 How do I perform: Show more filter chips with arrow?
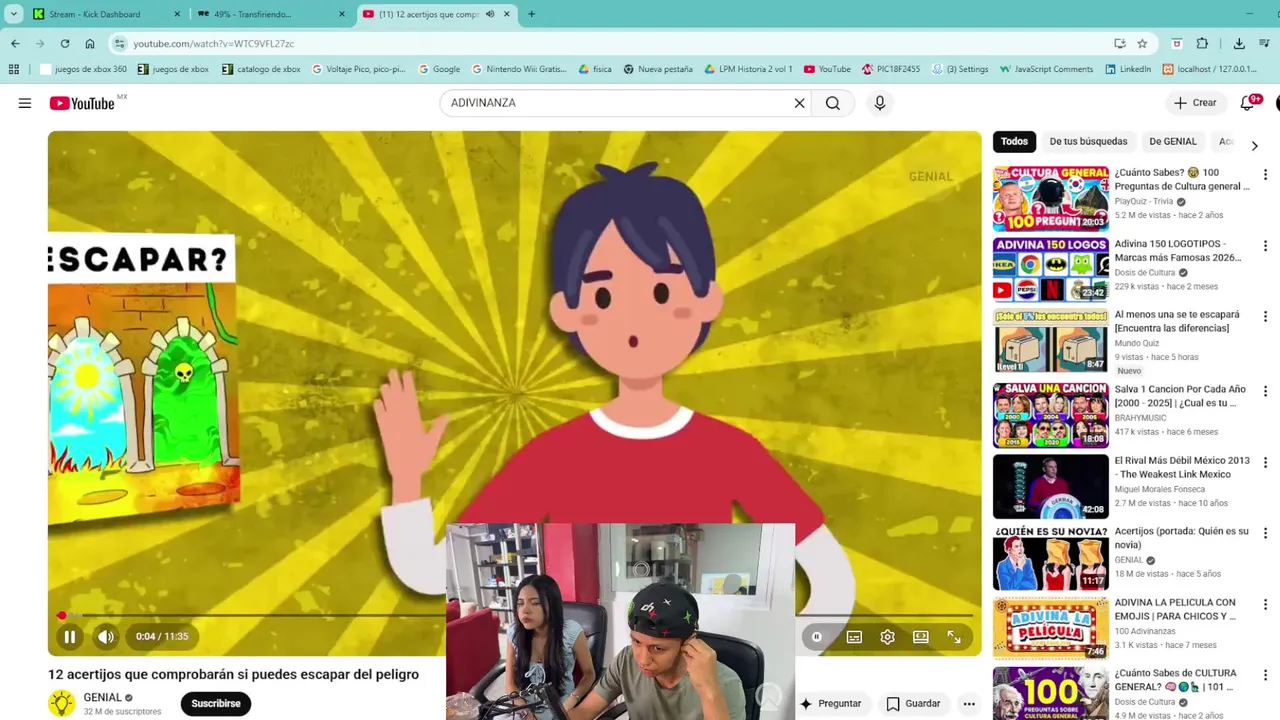click(x=1254, y=146)
